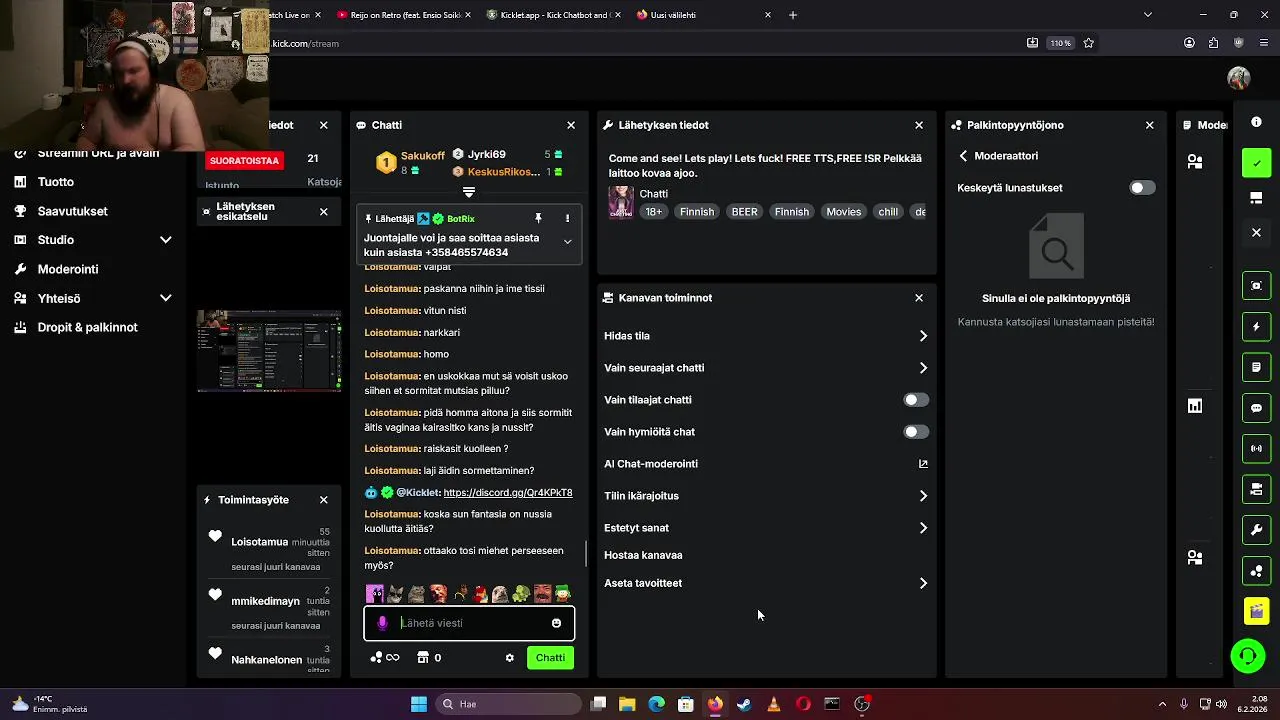Screen dimensions: 1280x720
Task: Open the emoji picker smiley icon
Action: coord(556,623)
